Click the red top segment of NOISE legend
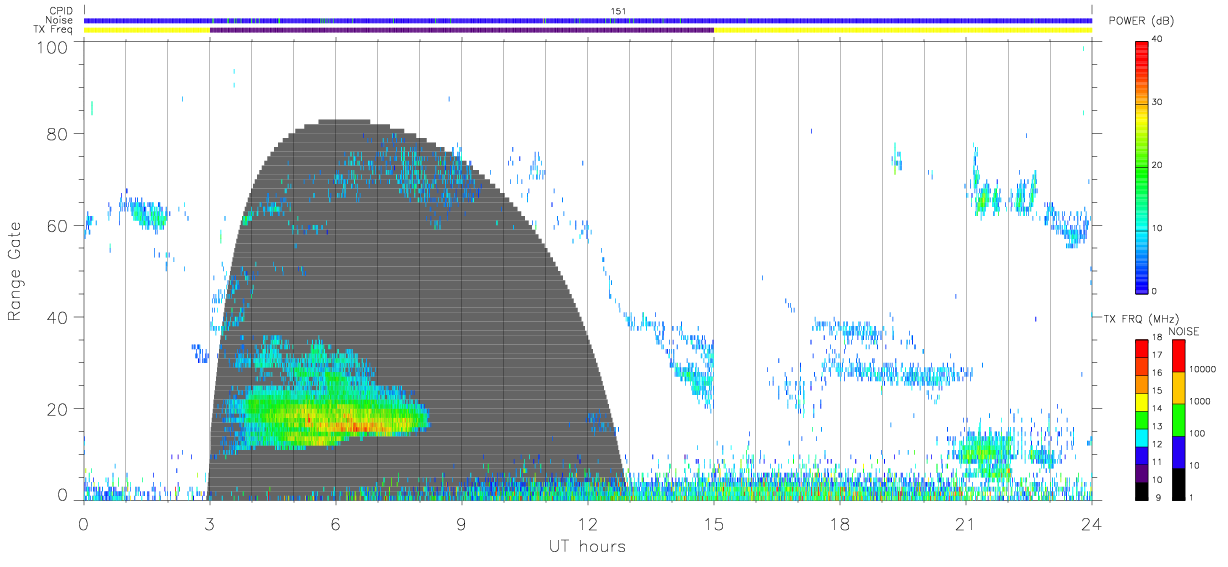 coord(1177,355)
